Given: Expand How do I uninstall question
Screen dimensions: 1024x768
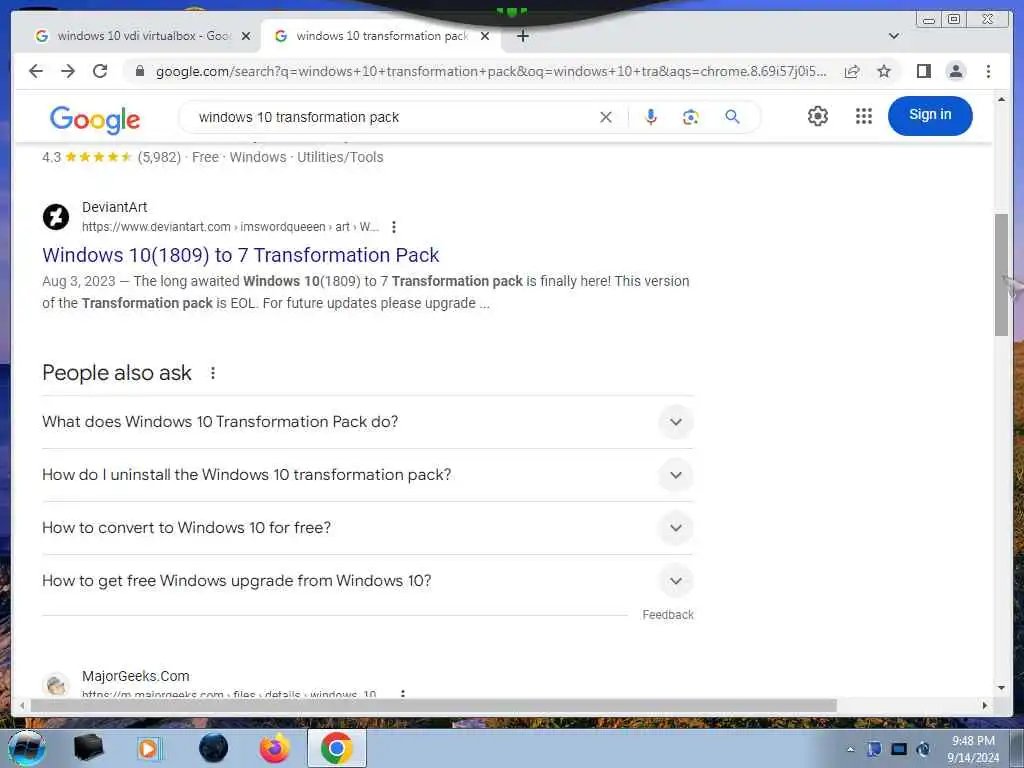Looking at the screenshot, I should (676, 475).
